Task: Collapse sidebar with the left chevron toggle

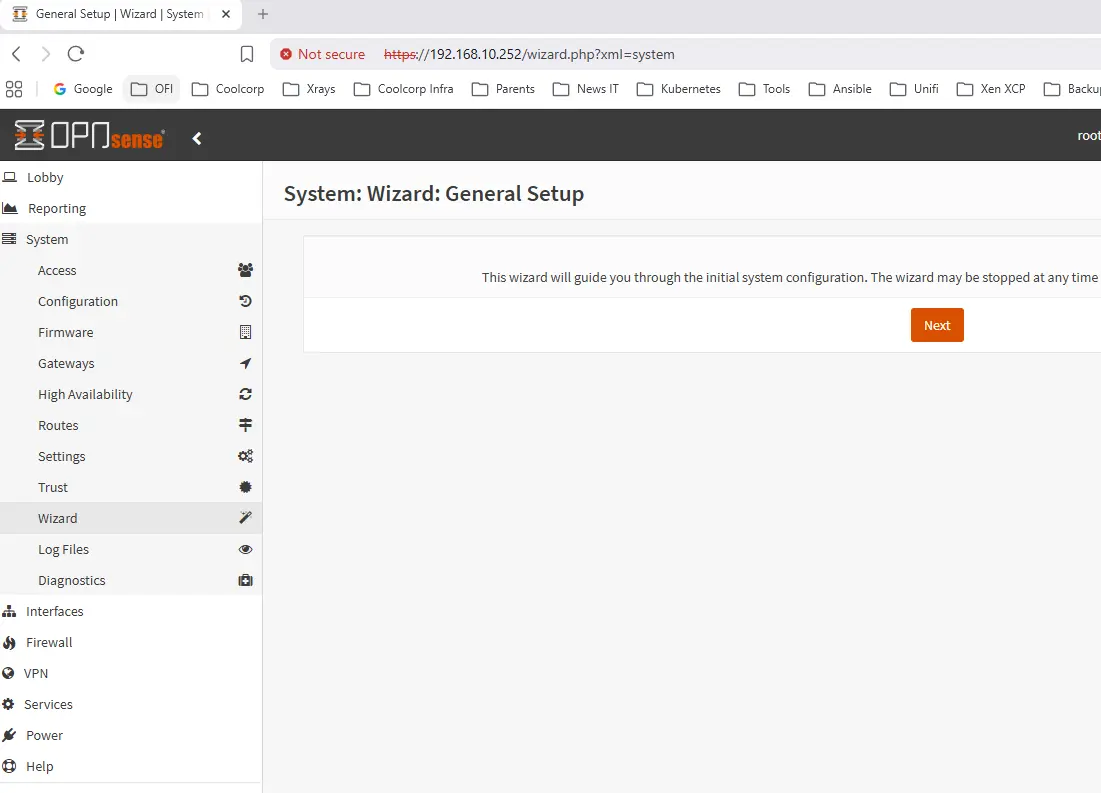Action: point(197,138)
